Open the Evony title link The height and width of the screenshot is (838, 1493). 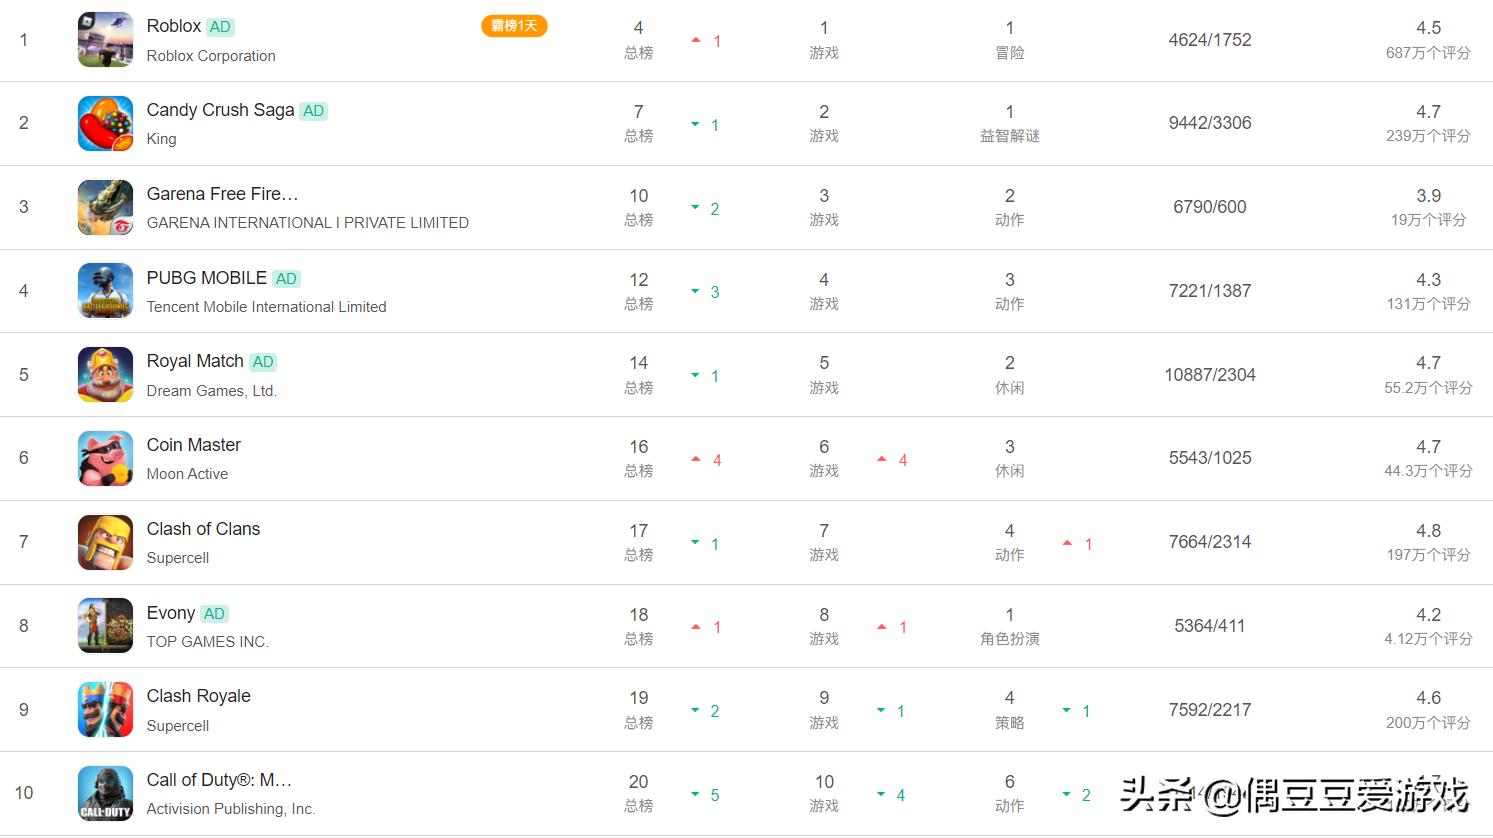[171, 613]
